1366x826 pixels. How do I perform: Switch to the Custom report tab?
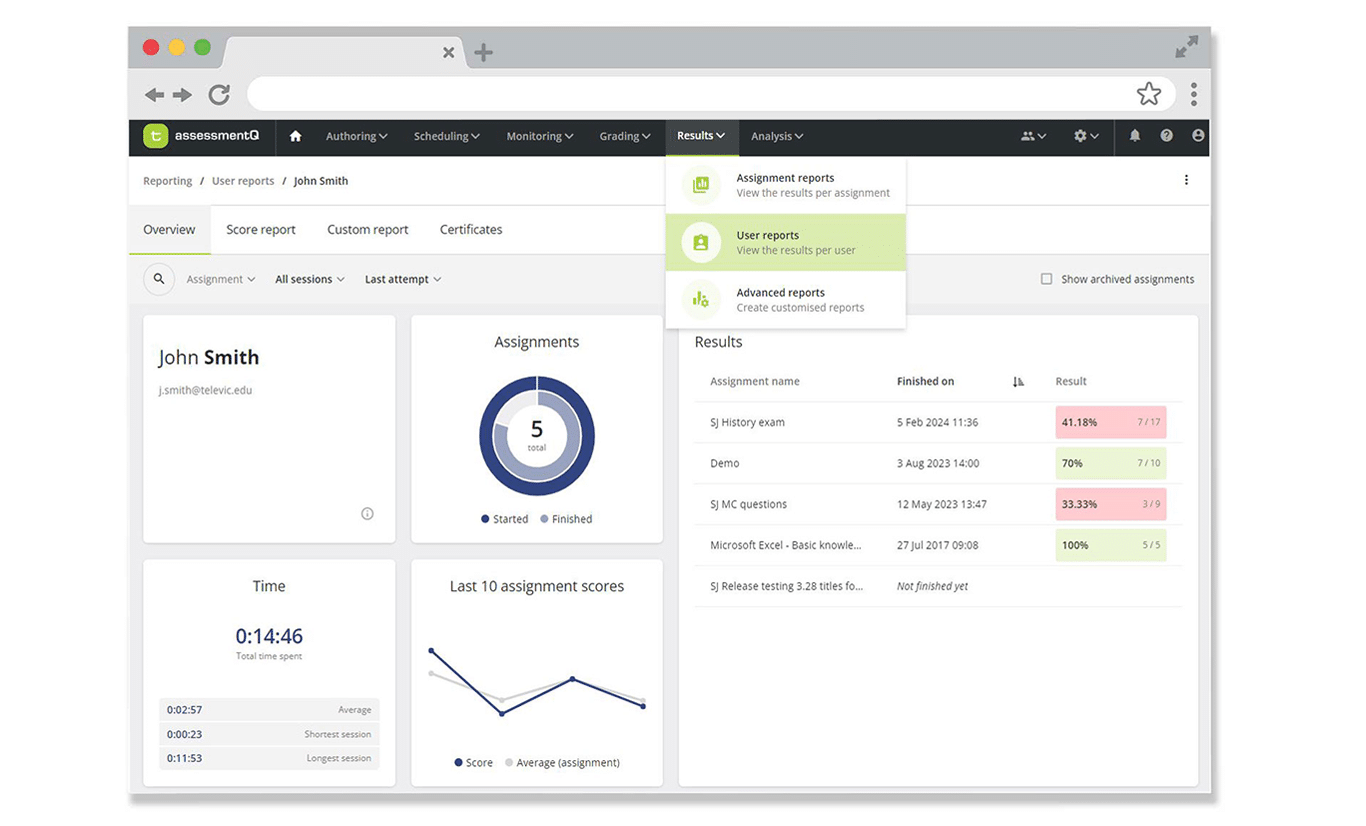(x=368, y=230)
